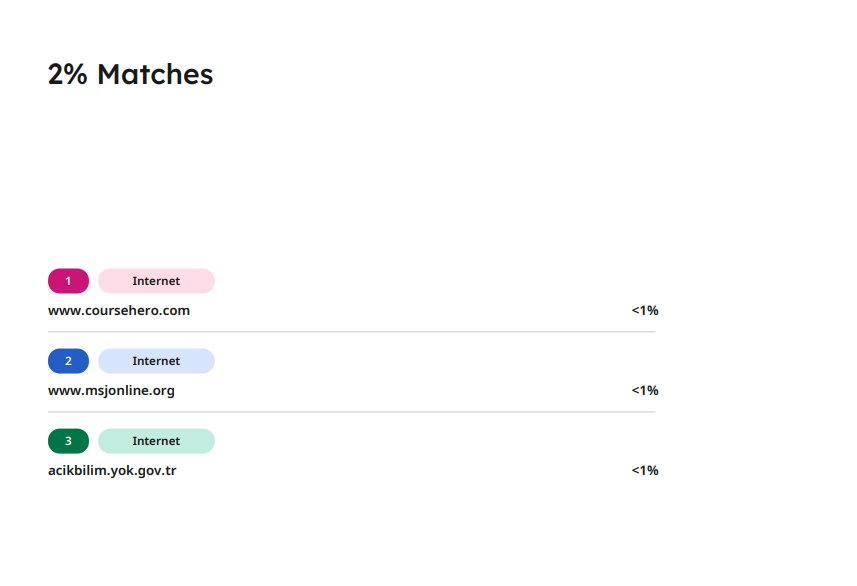Viewport: 857px width, 586px height.
Task: Select the blue Internet tag above msjonline
Action: (x=156, y=361)
